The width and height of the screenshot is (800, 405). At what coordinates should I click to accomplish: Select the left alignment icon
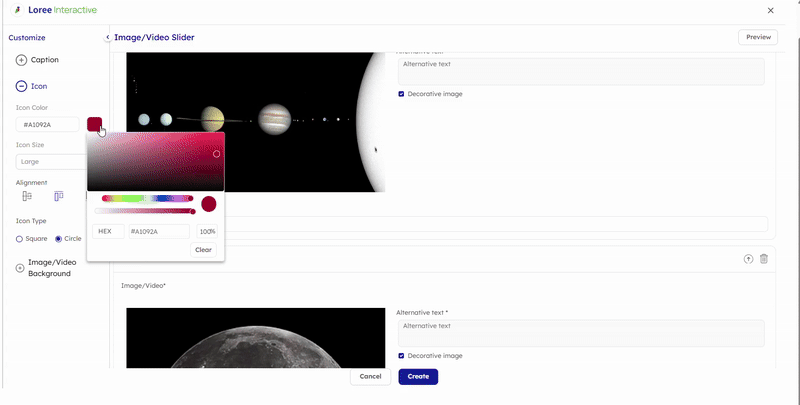(x=27, y=197)
